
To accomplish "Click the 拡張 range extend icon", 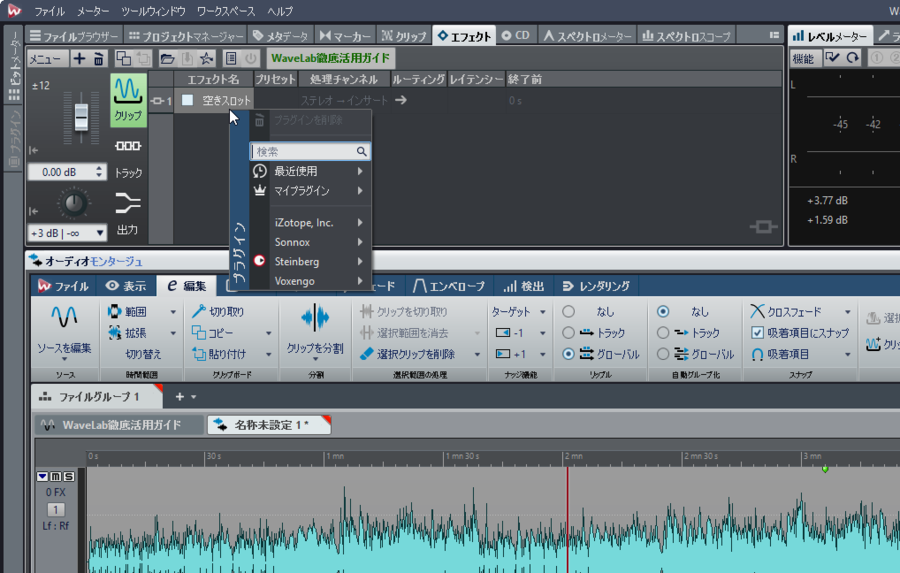I will point(115,332).
